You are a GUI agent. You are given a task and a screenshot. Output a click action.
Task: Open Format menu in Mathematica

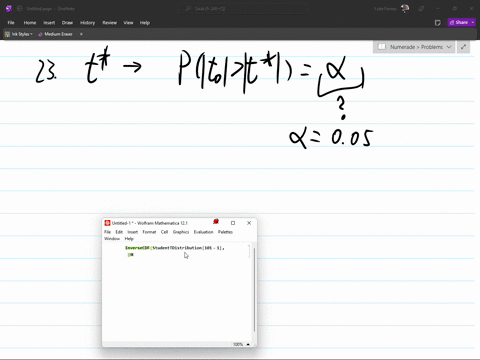click(x=149, y=232)
